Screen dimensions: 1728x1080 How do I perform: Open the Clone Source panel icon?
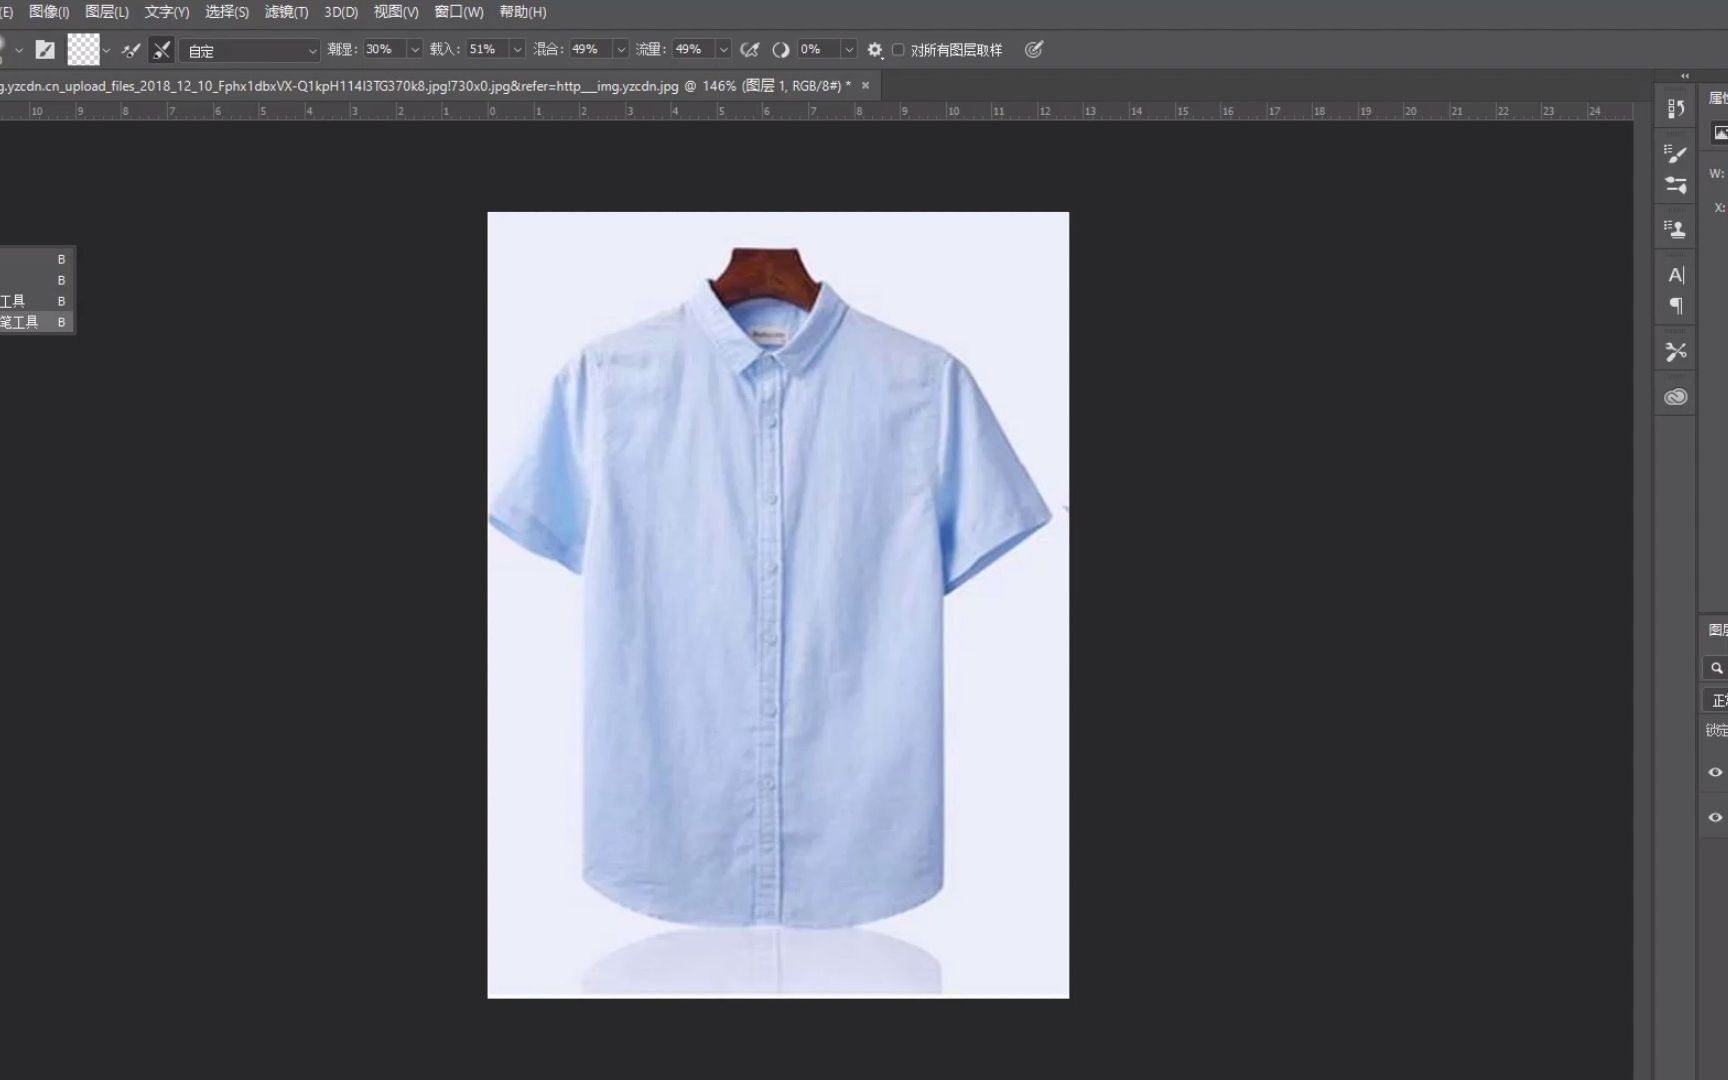point(1675,227)
